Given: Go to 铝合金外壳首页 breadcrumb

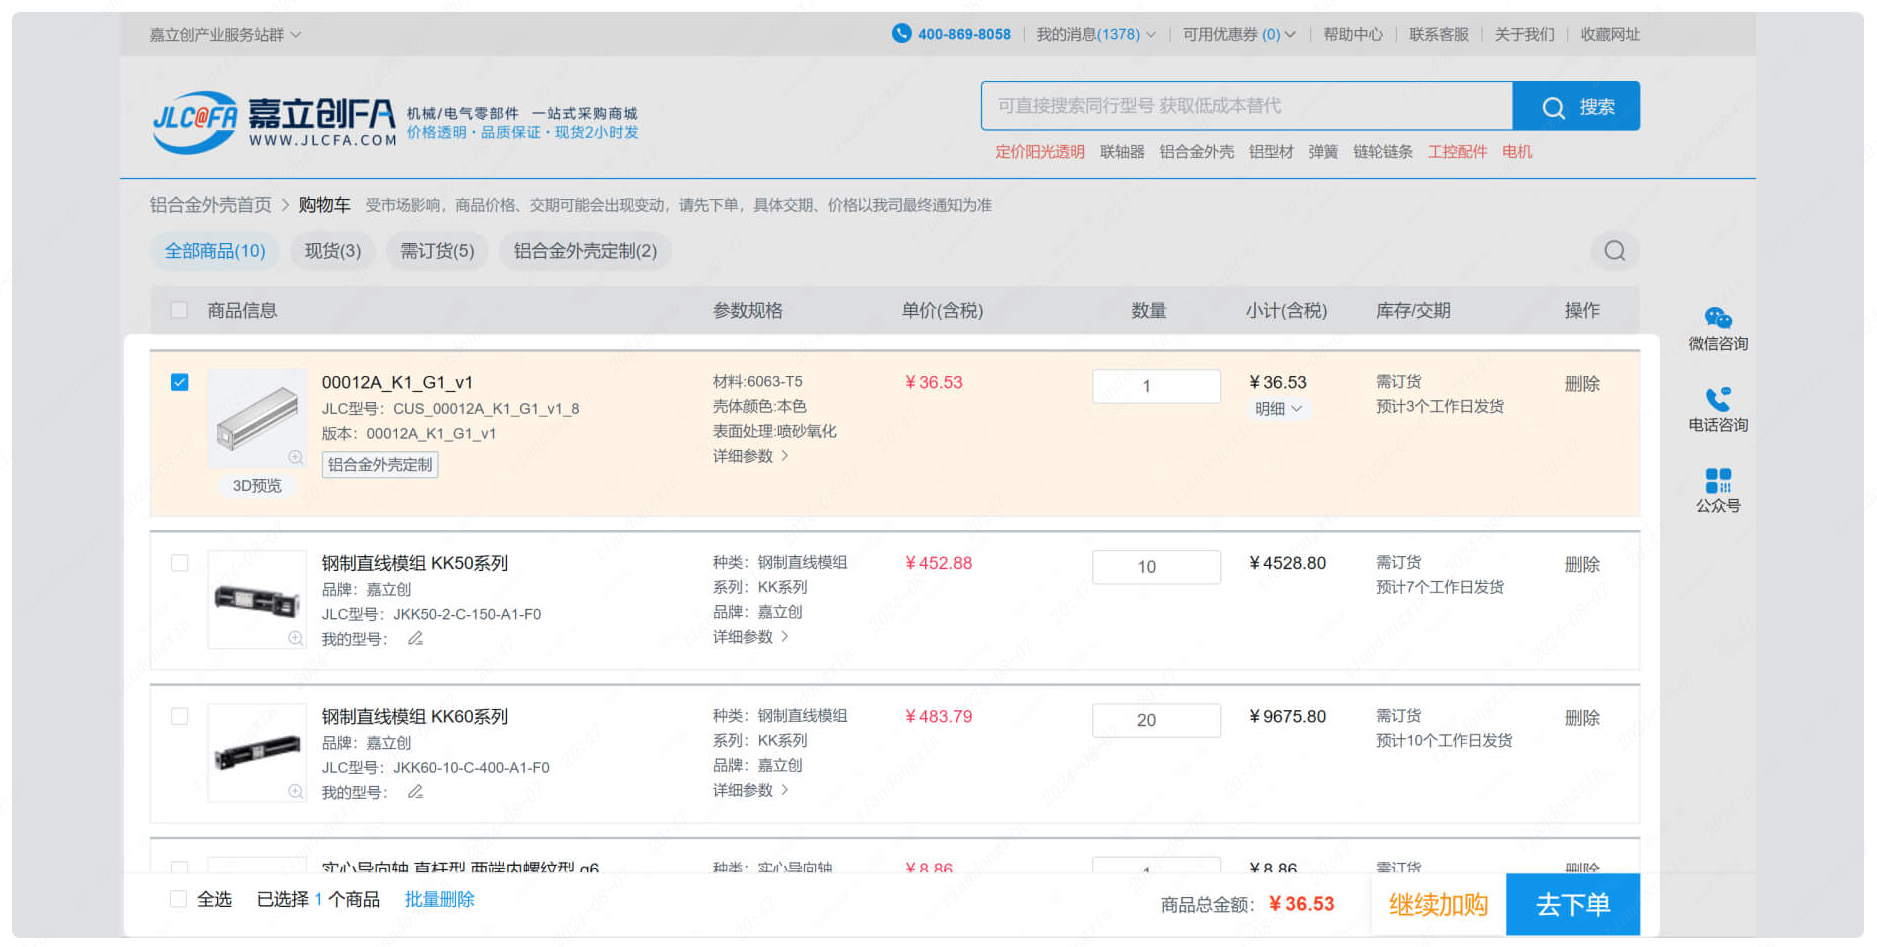Looking at the screenshot, I should (x=210, y=205).
